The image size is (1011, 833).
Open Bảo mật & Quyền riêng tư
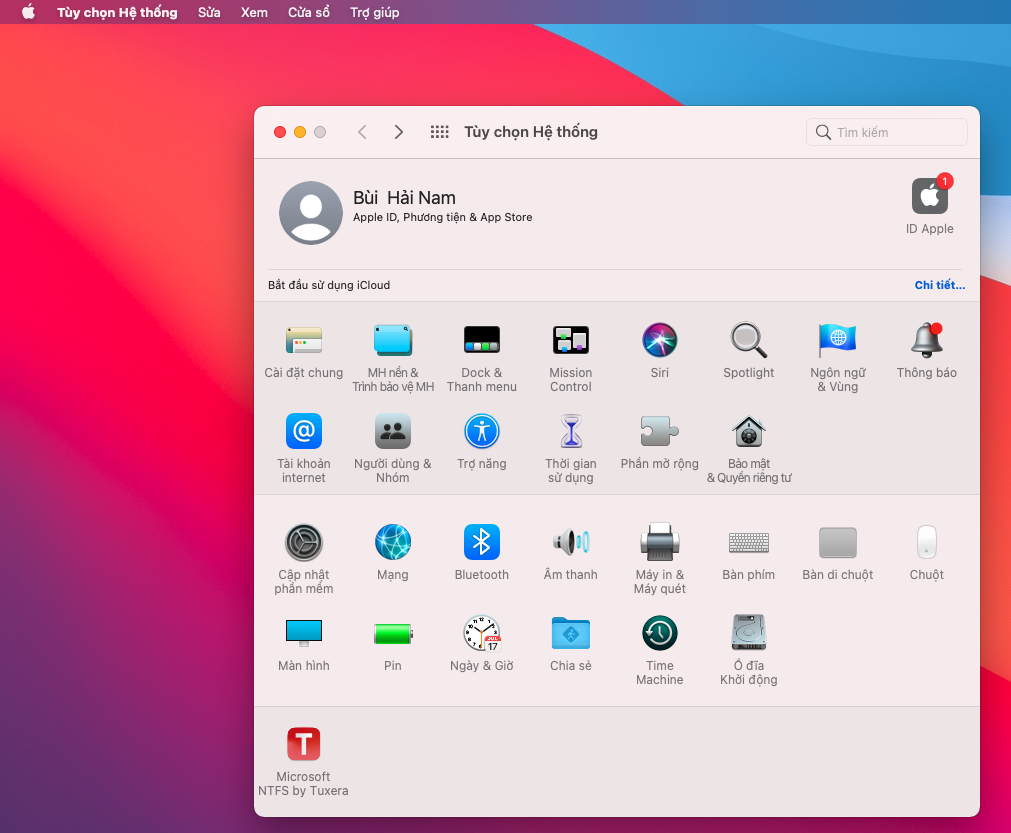coord(749,431)
